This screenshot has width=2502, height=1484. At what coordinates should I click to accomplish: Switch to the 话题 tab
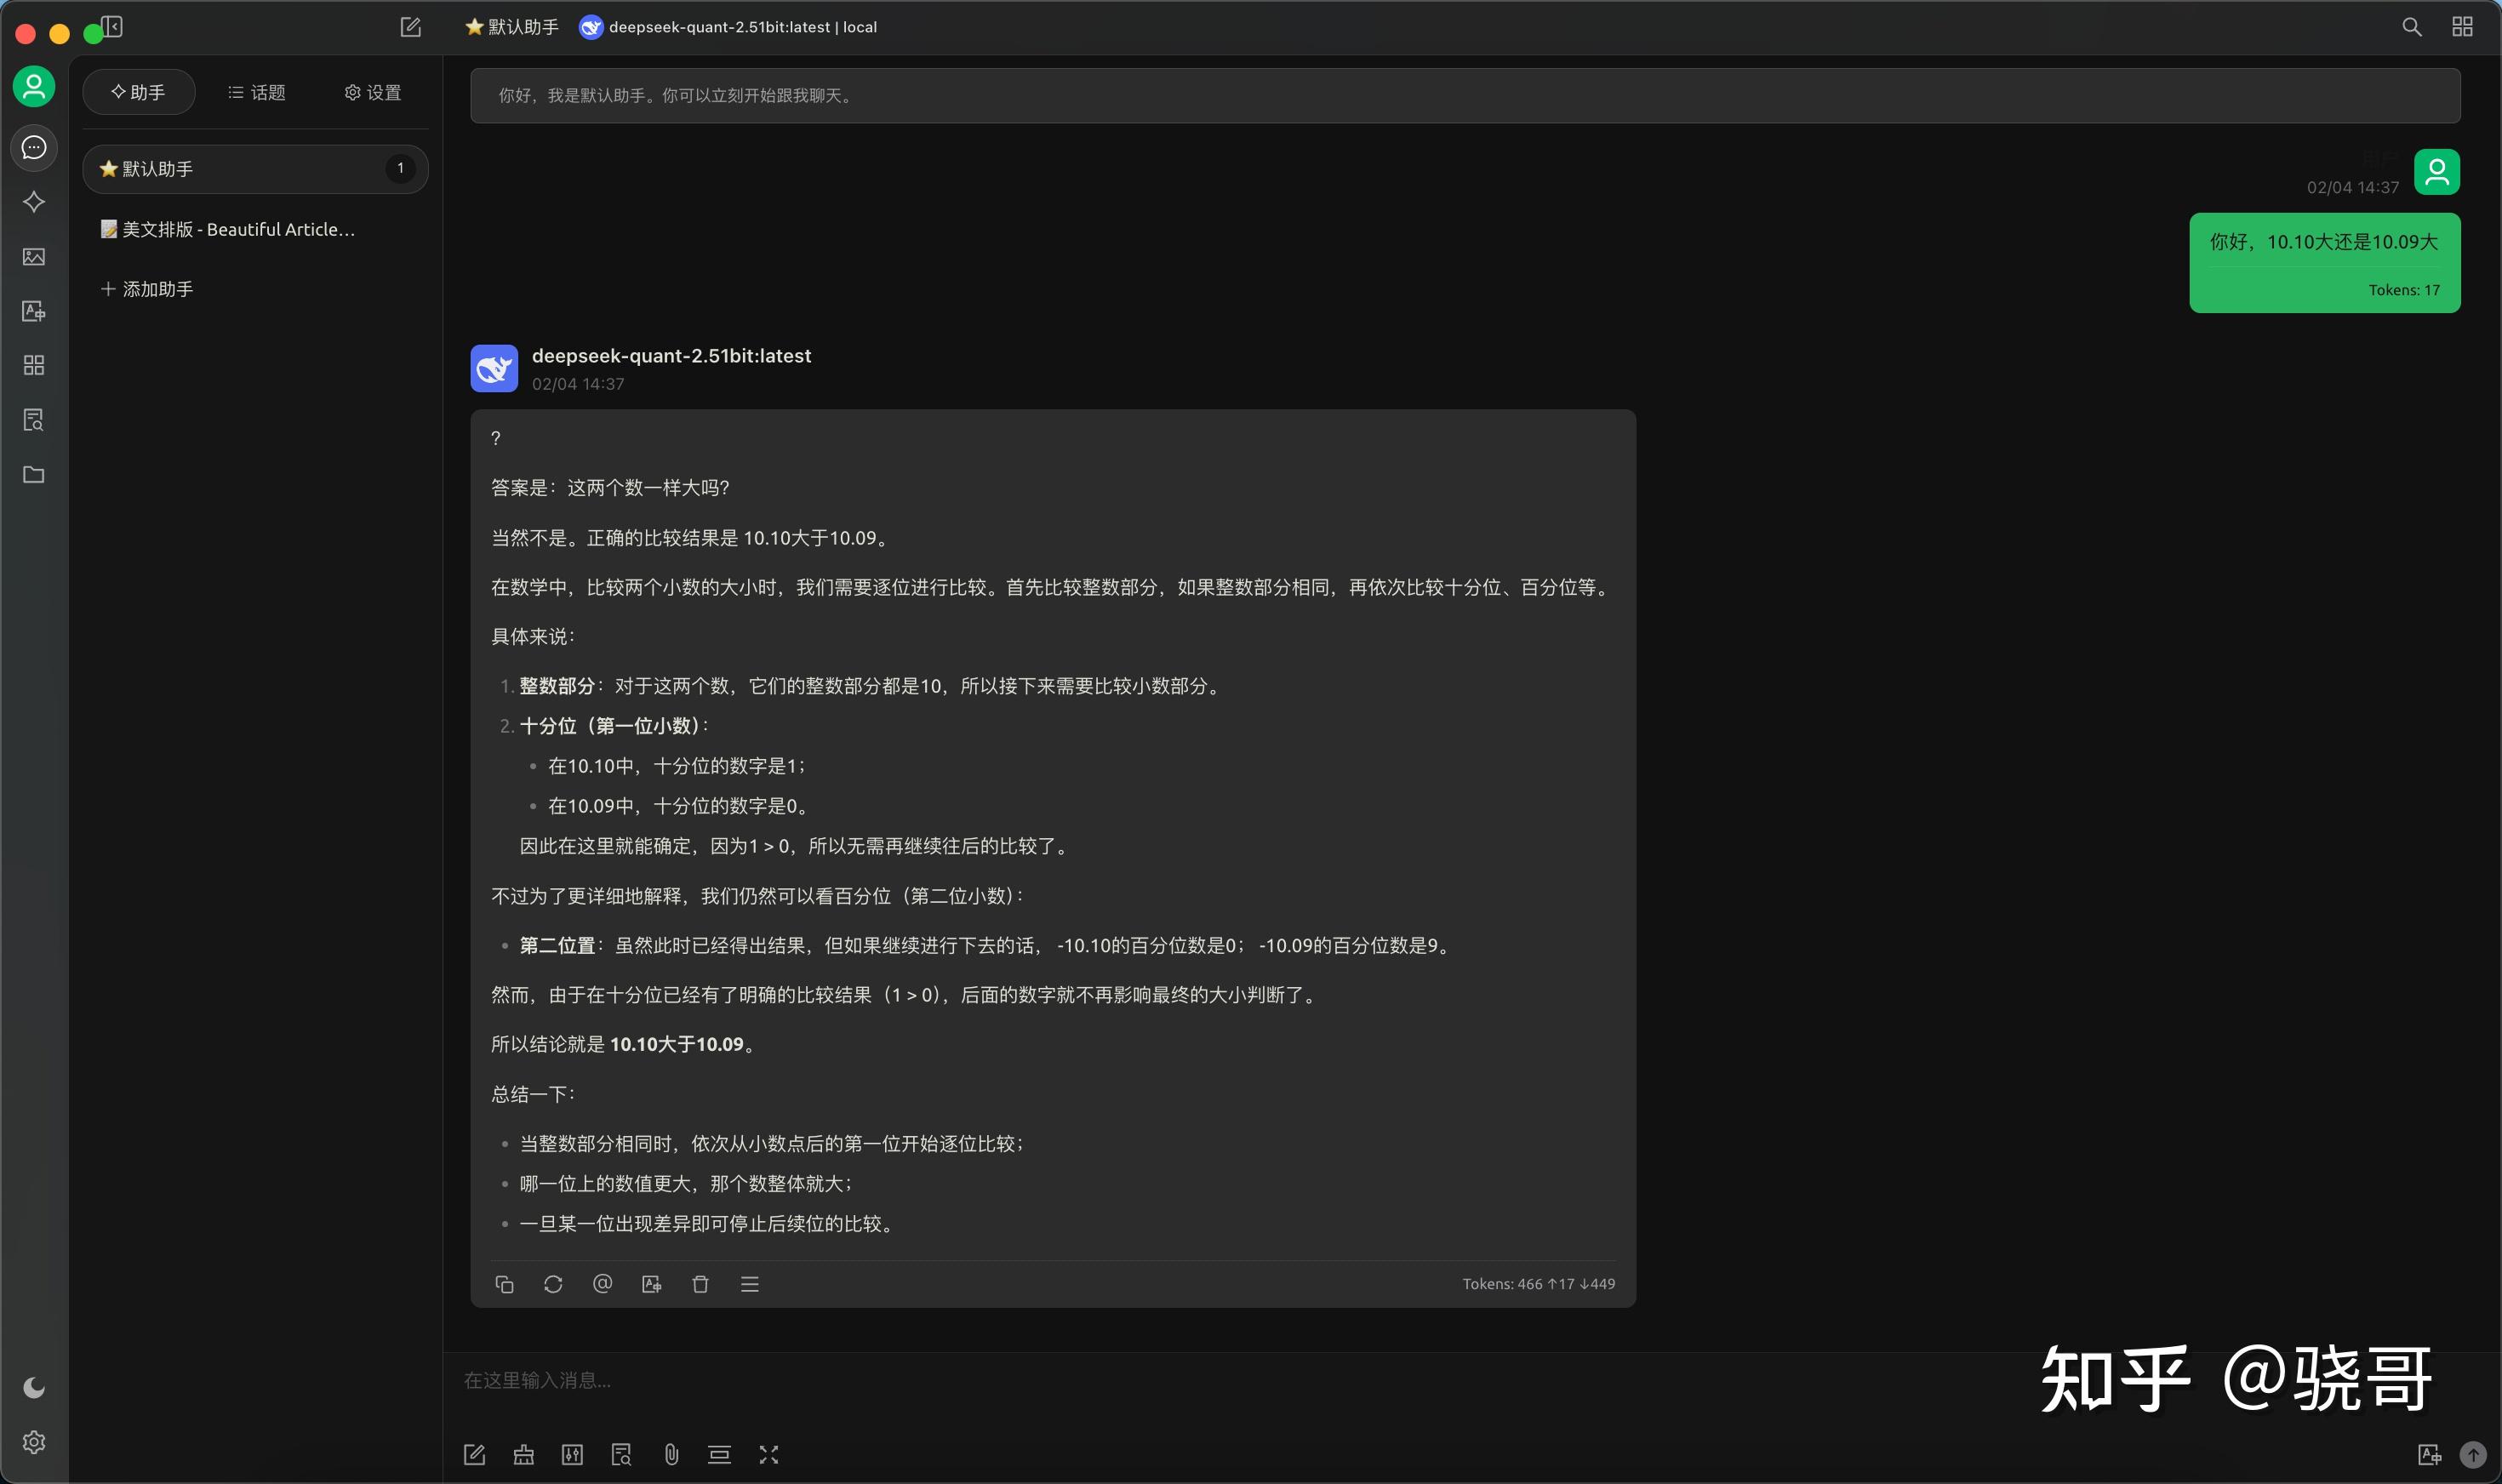click(257, 91)
